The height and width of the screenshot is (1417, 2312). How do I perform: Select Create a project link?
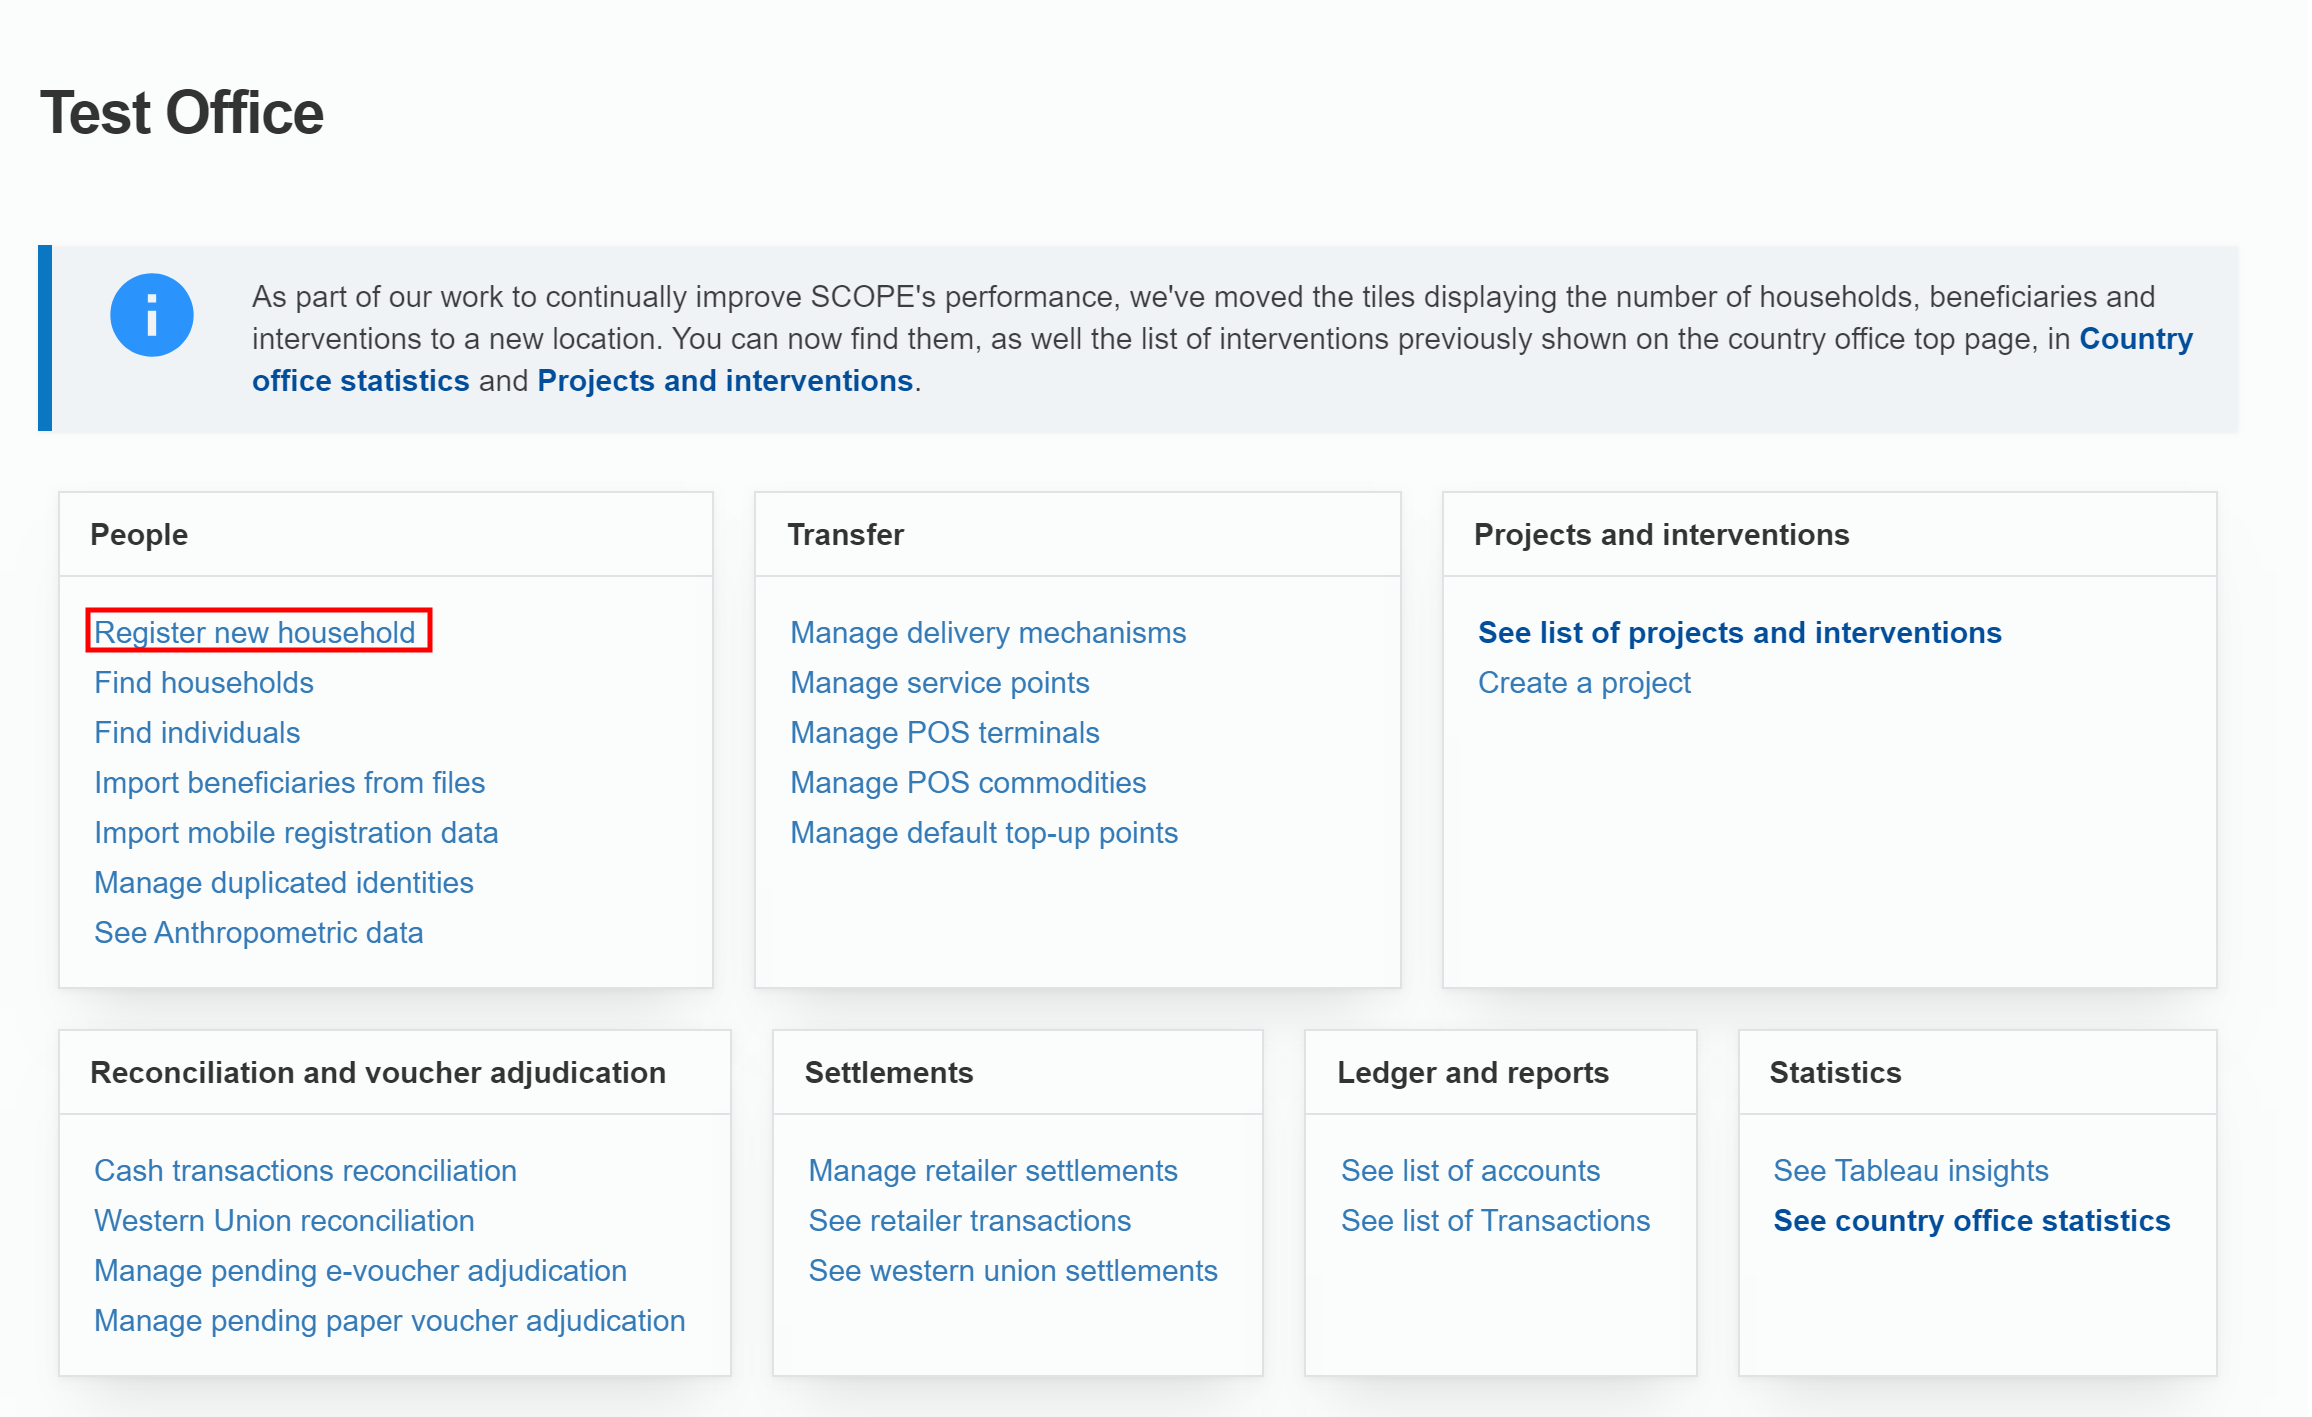[x=1584, y=682]
